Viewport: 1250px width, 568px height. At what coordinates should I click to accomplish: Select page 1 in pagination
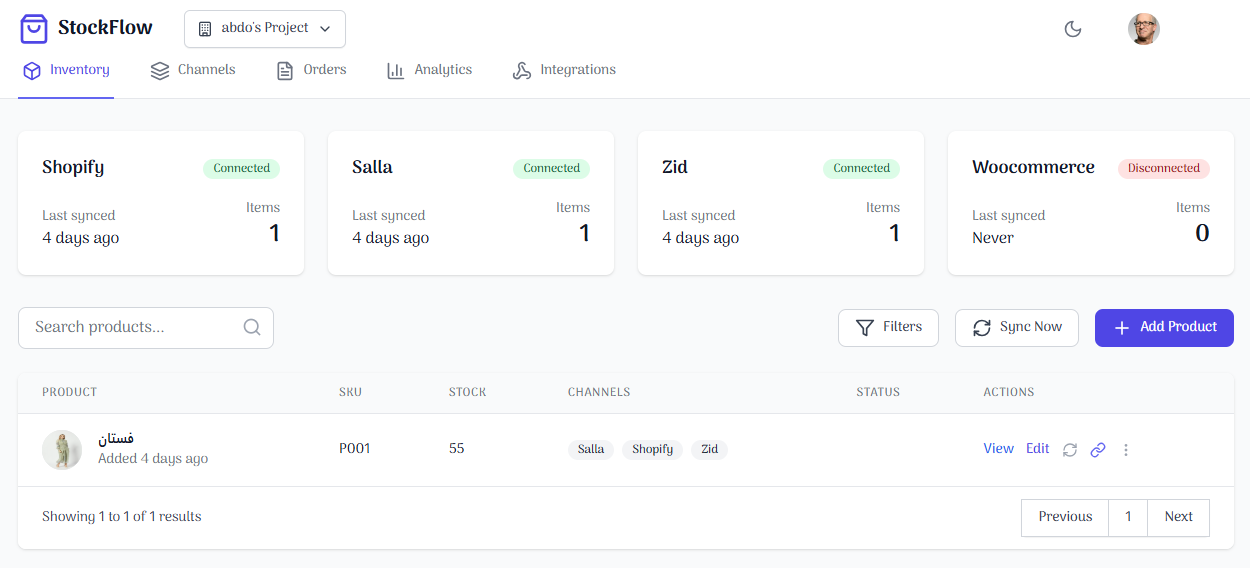coord(1128,518)
